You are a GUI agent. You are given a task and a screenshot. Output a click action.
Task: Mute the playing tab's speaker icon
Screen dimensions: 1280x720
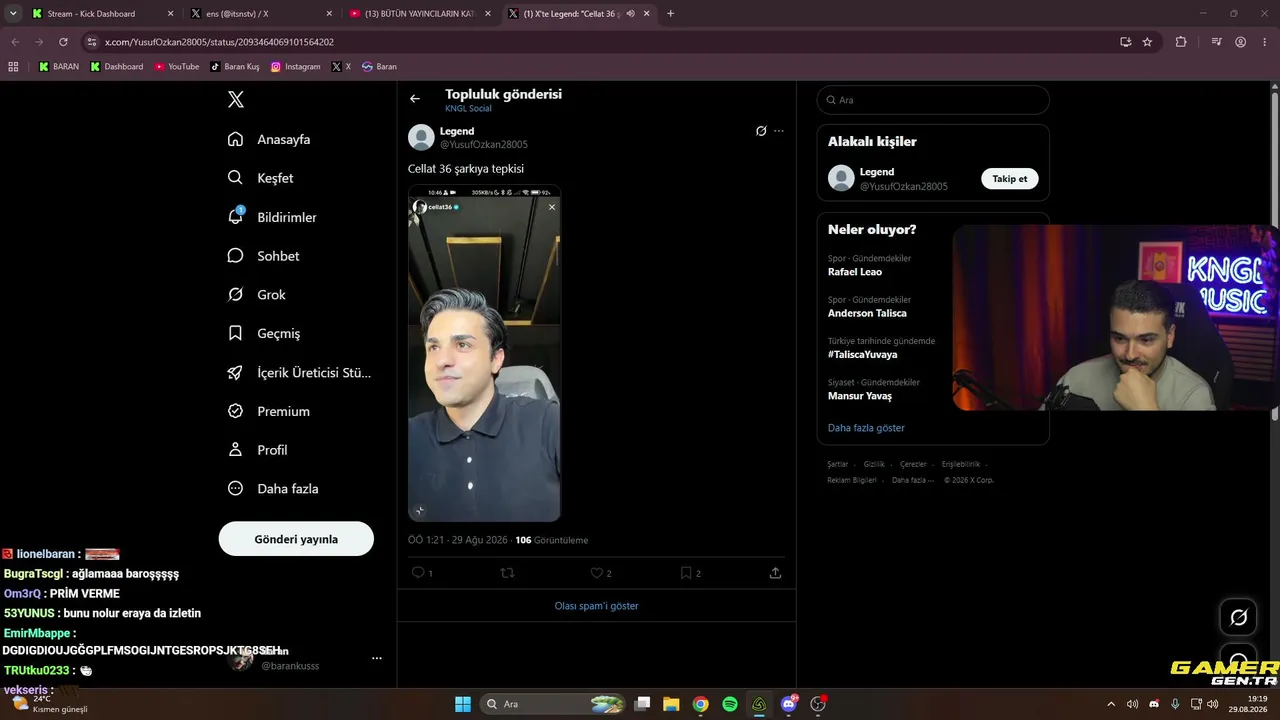click(631, 14)
